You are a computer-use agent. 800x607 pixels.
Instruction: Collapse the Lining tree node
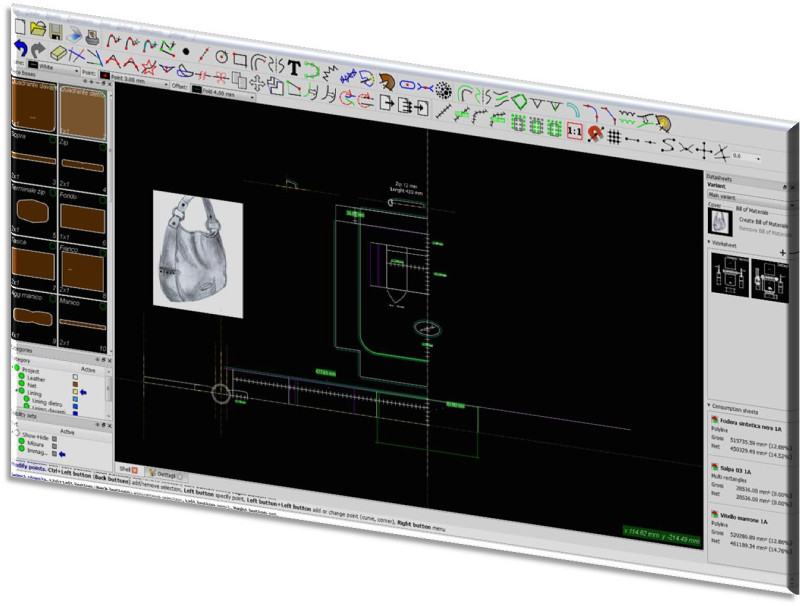[17, 391]
